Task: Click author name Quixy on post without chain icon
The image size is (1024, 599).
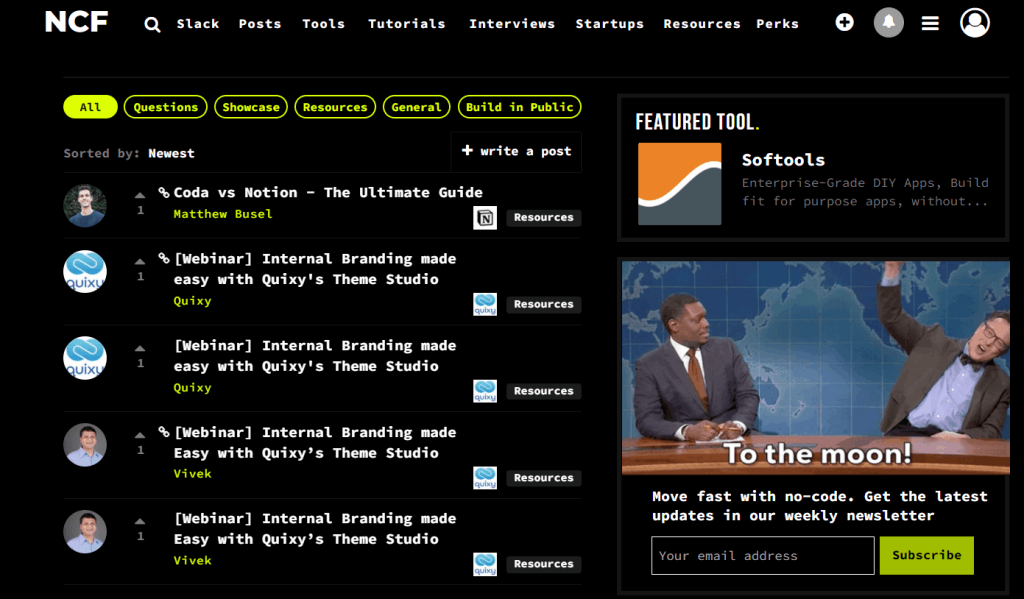Action: [193, 388]
